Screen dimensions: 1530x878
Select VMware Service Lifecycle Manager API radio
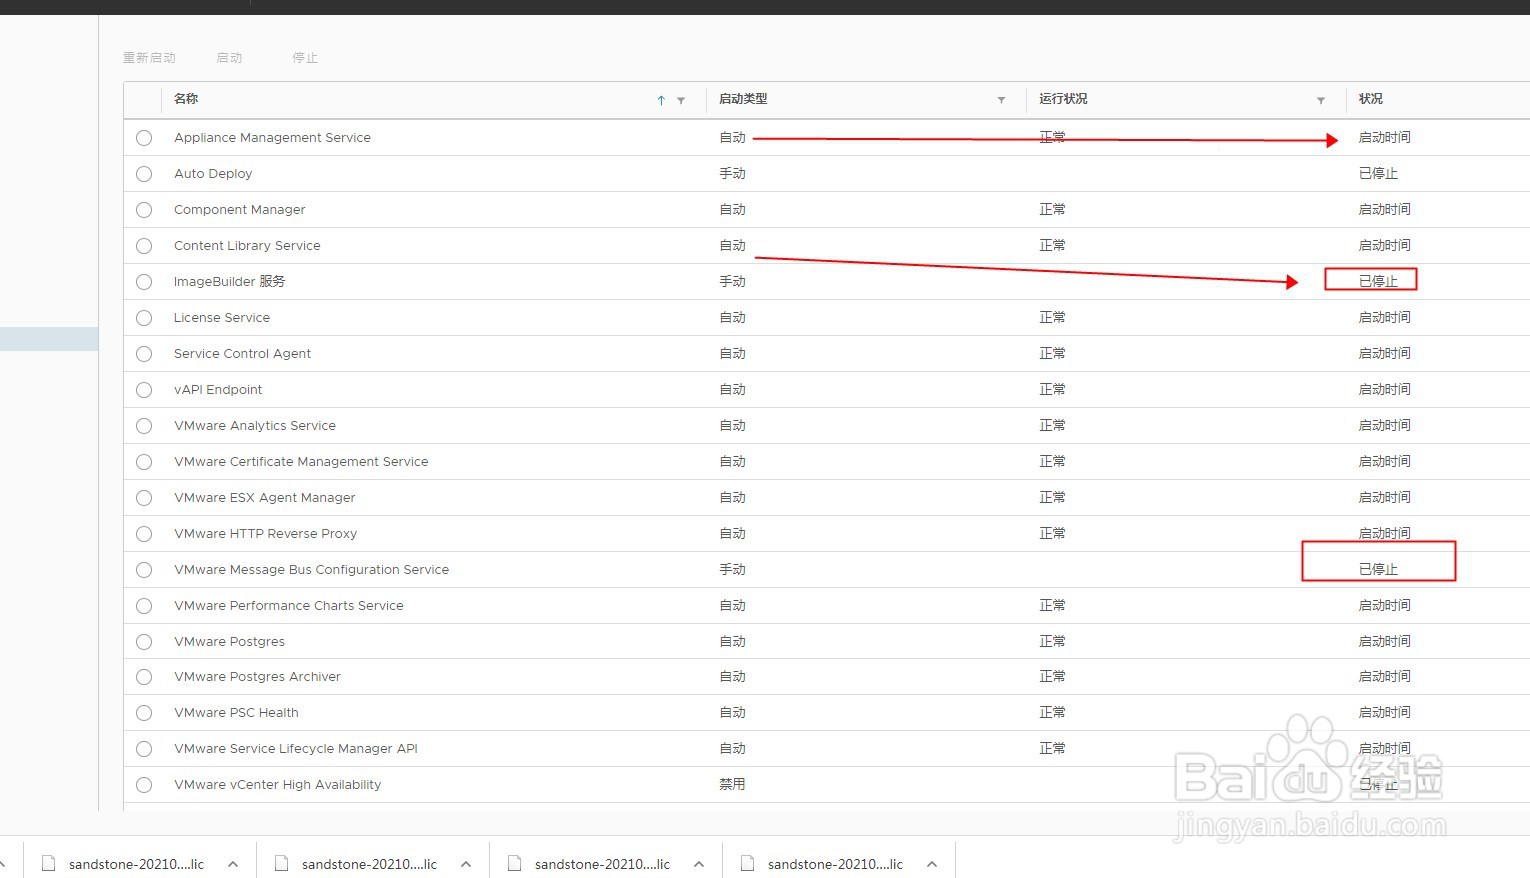coord(144,749)
